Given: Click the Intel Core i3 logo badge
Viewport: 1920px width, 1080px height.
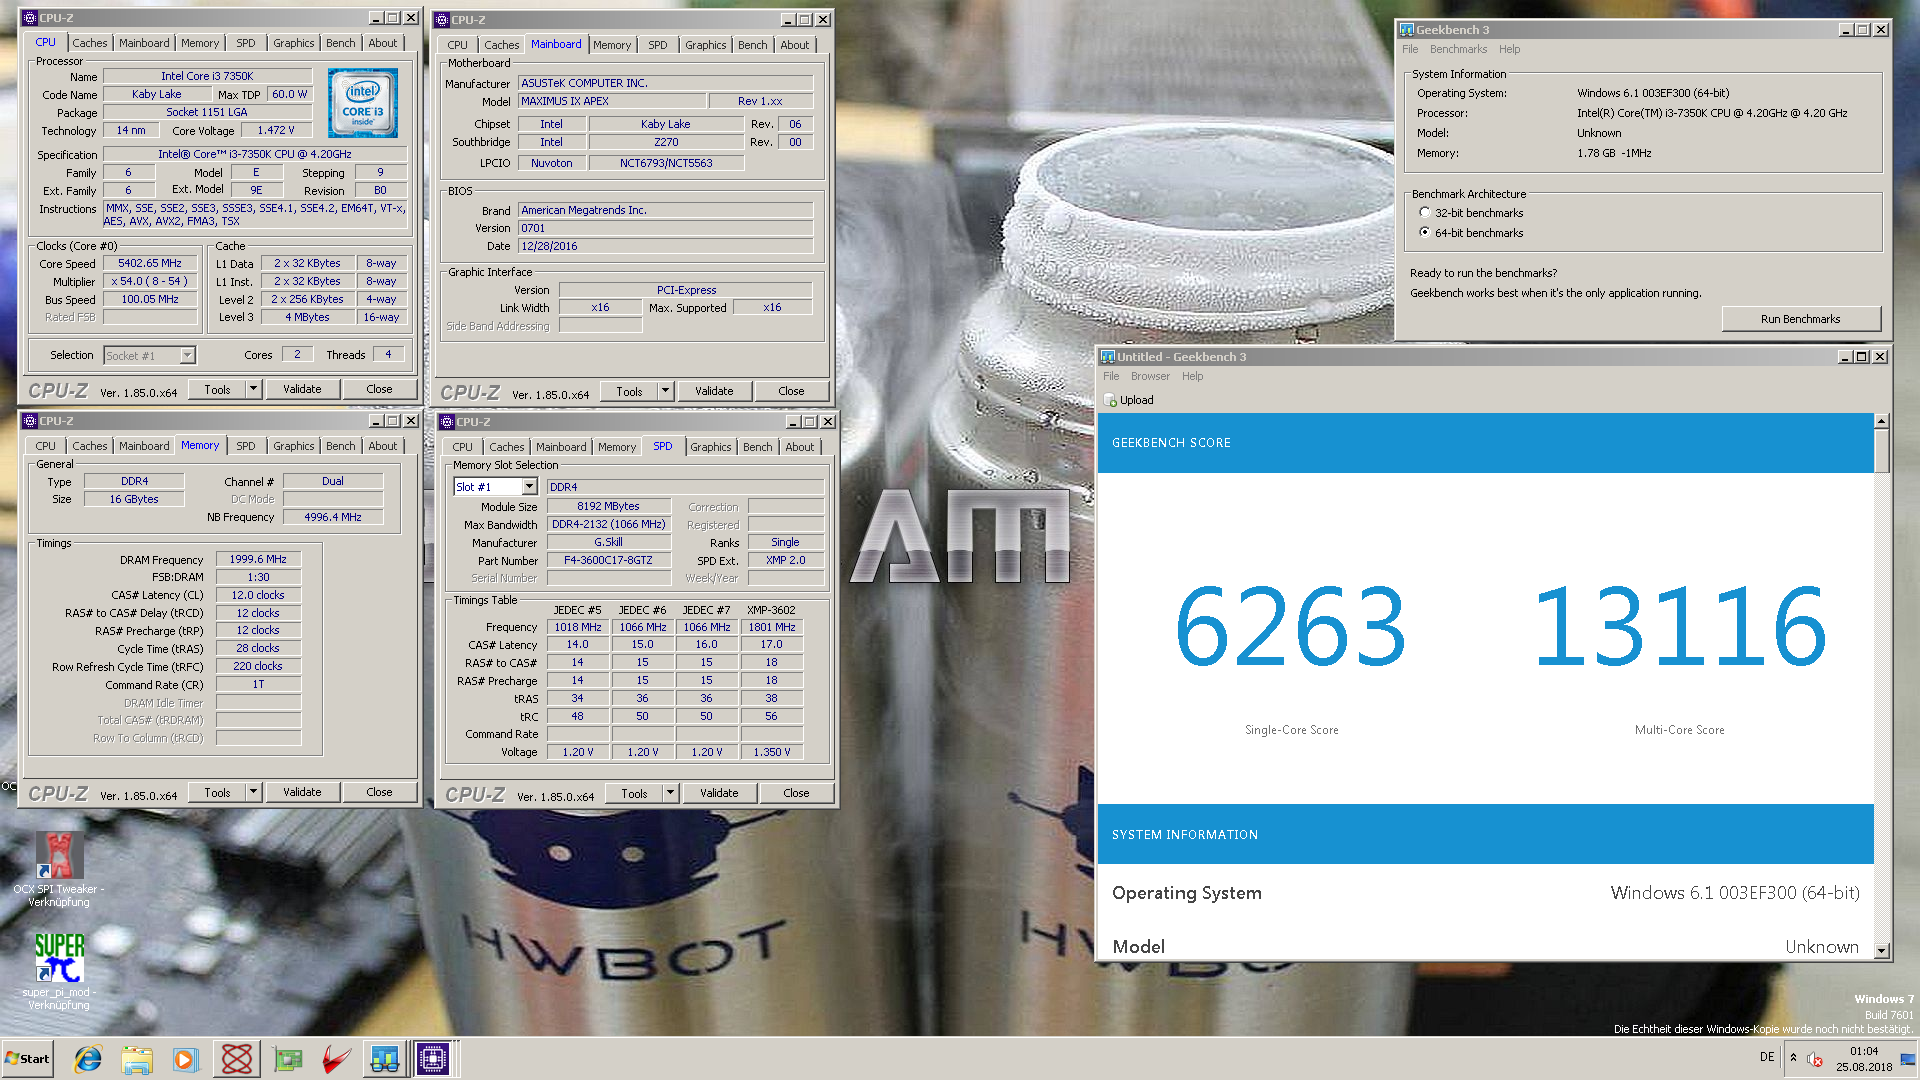Looking at the screenshot, I should [363, 103].
